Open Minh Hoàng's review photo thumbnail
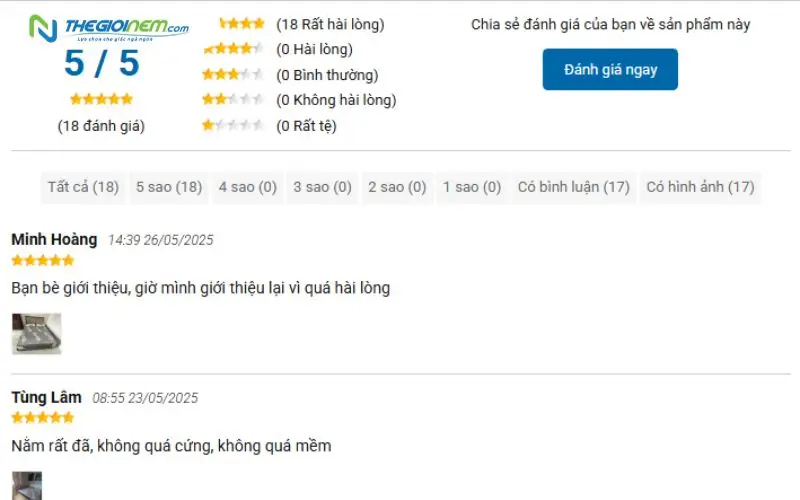Screen dimensions: 800x500 point(36,334)
